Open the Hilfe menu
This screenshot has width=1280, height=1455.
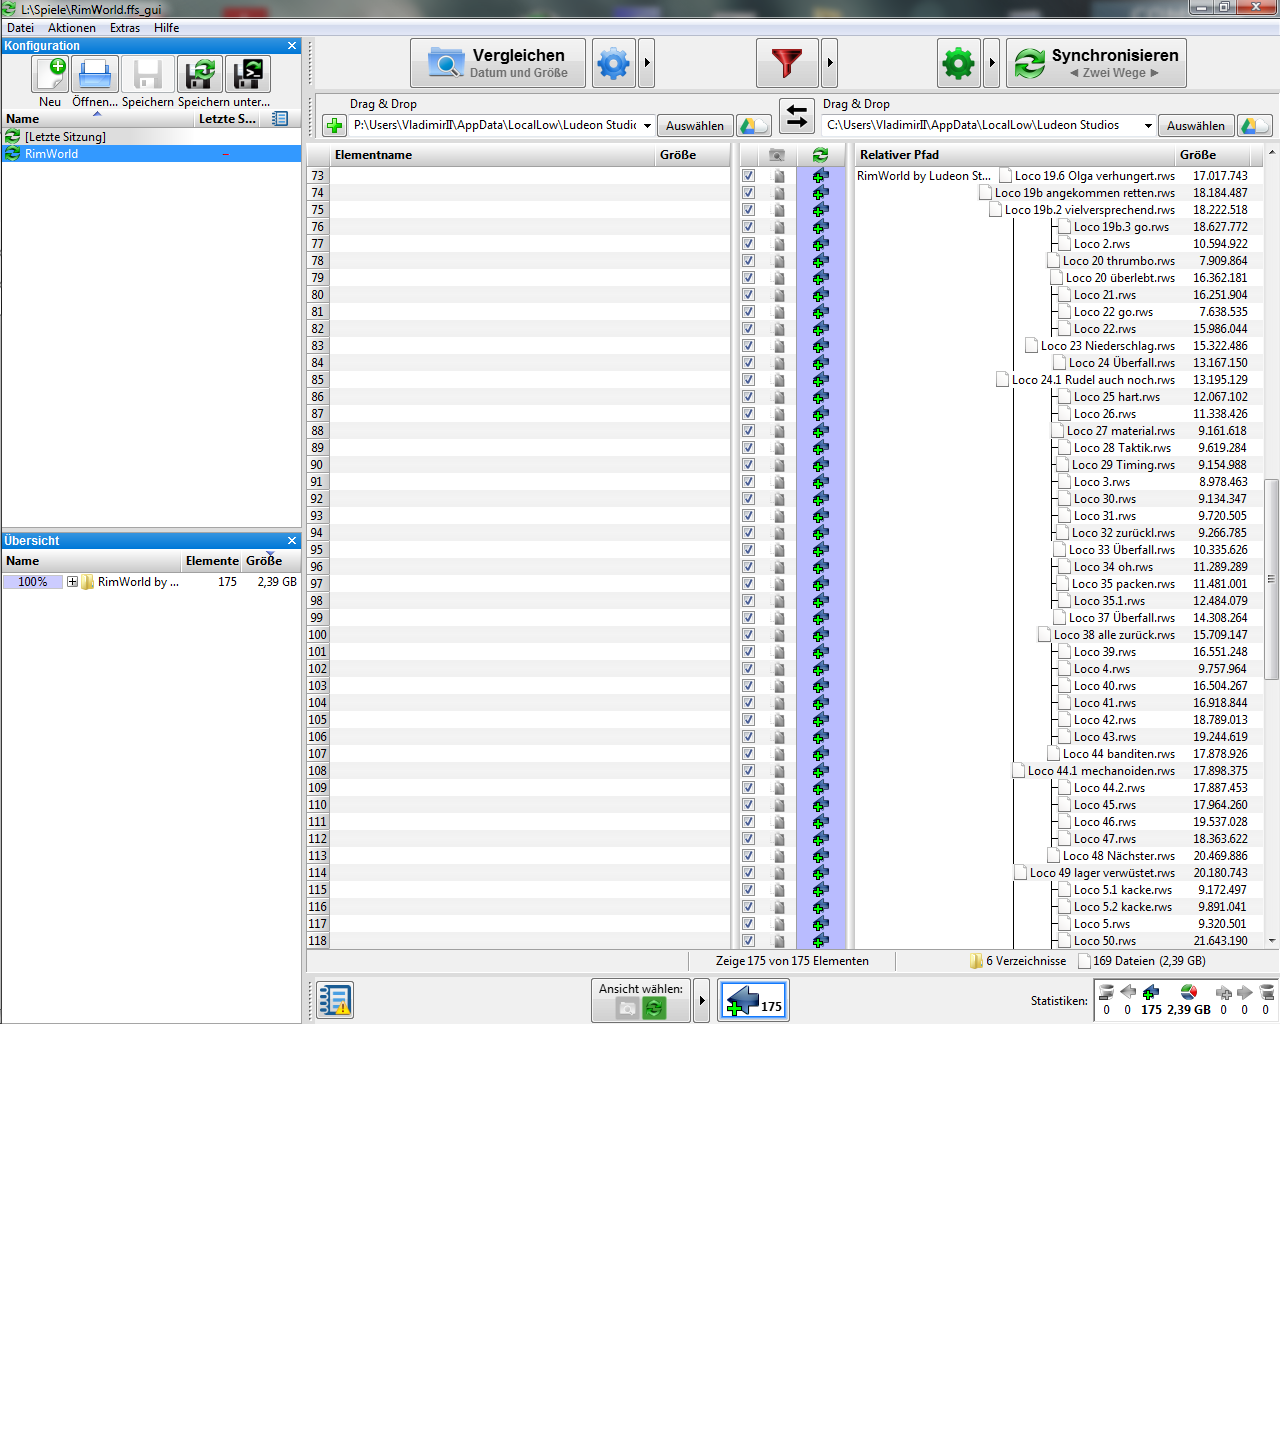click(x=167, y=28)
